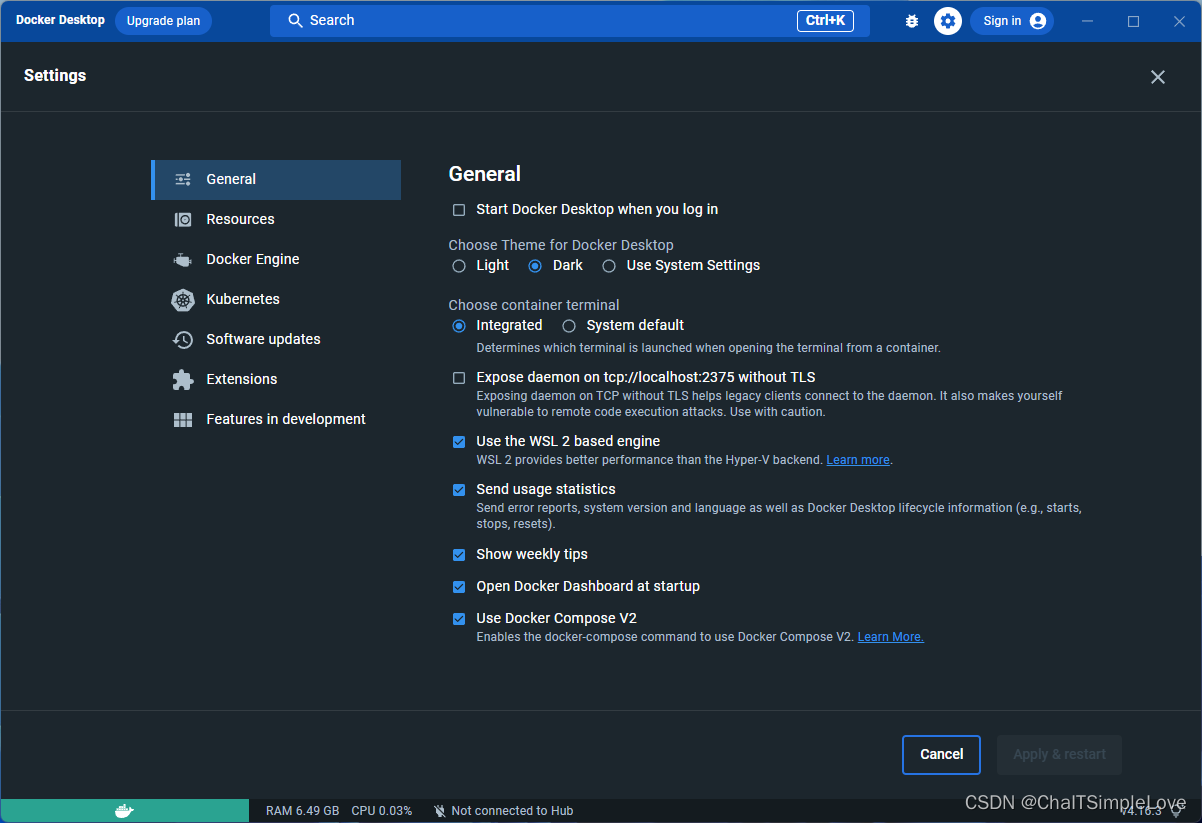Viewport: 1202px width, 823px height.
Task: Click the Docker whale icon in status bar
Action: tap(124, 811)
